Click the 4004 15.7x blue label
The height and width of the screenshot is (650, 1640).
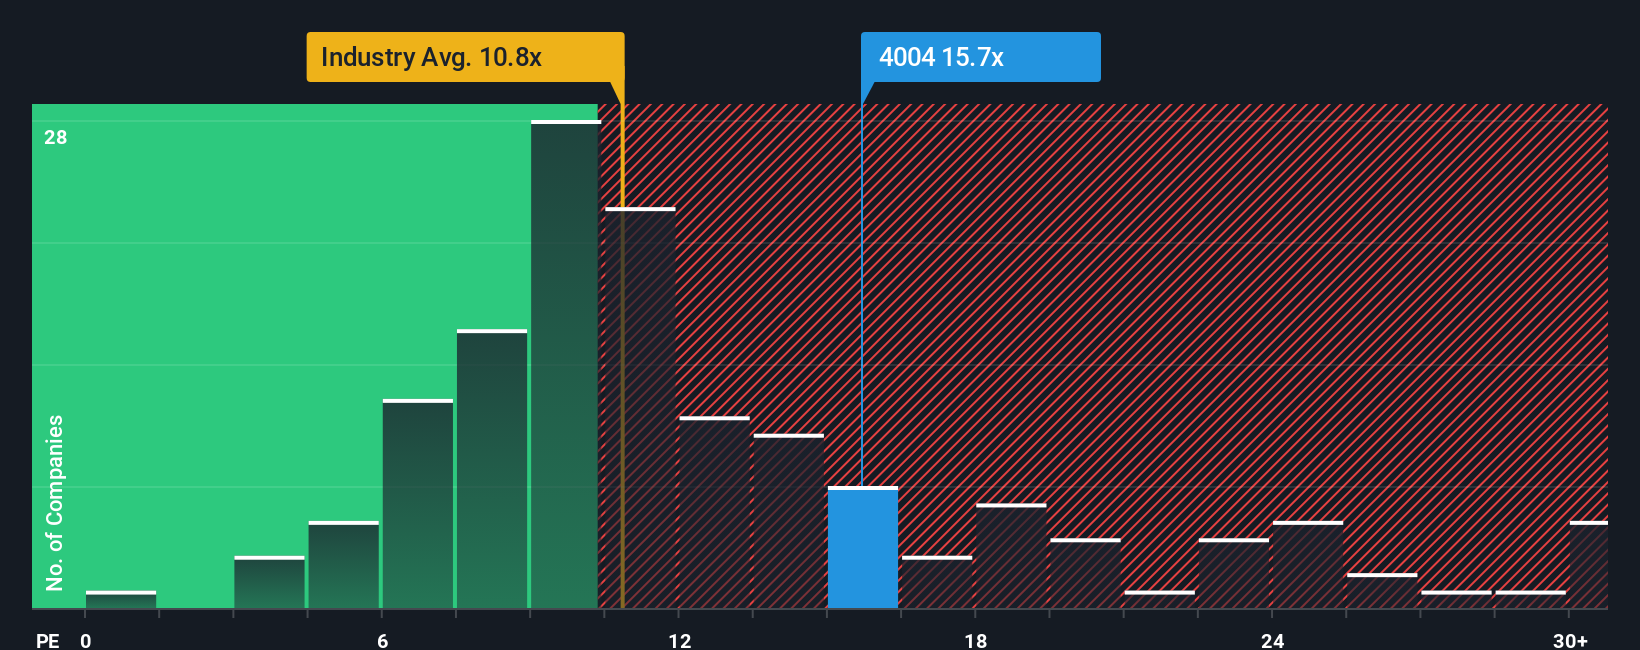point(980,57)
